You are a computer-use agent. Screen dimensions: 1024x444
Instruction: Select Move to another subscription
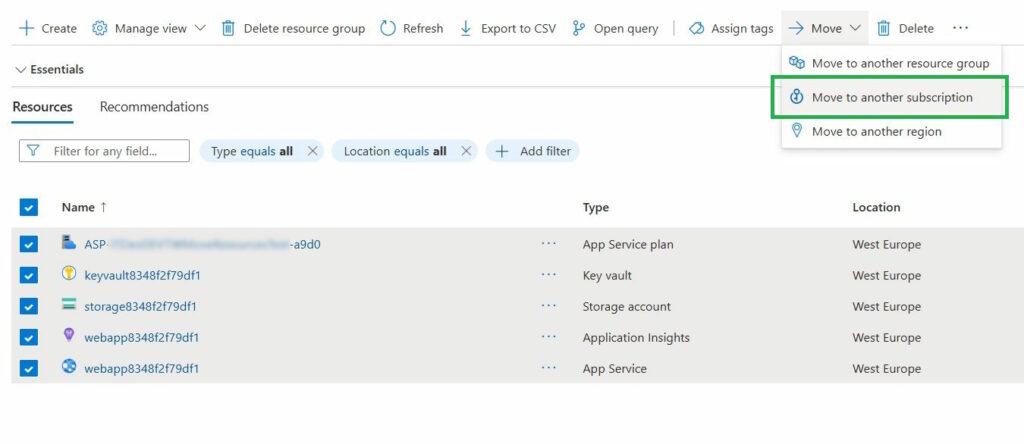tap(891, 97)
